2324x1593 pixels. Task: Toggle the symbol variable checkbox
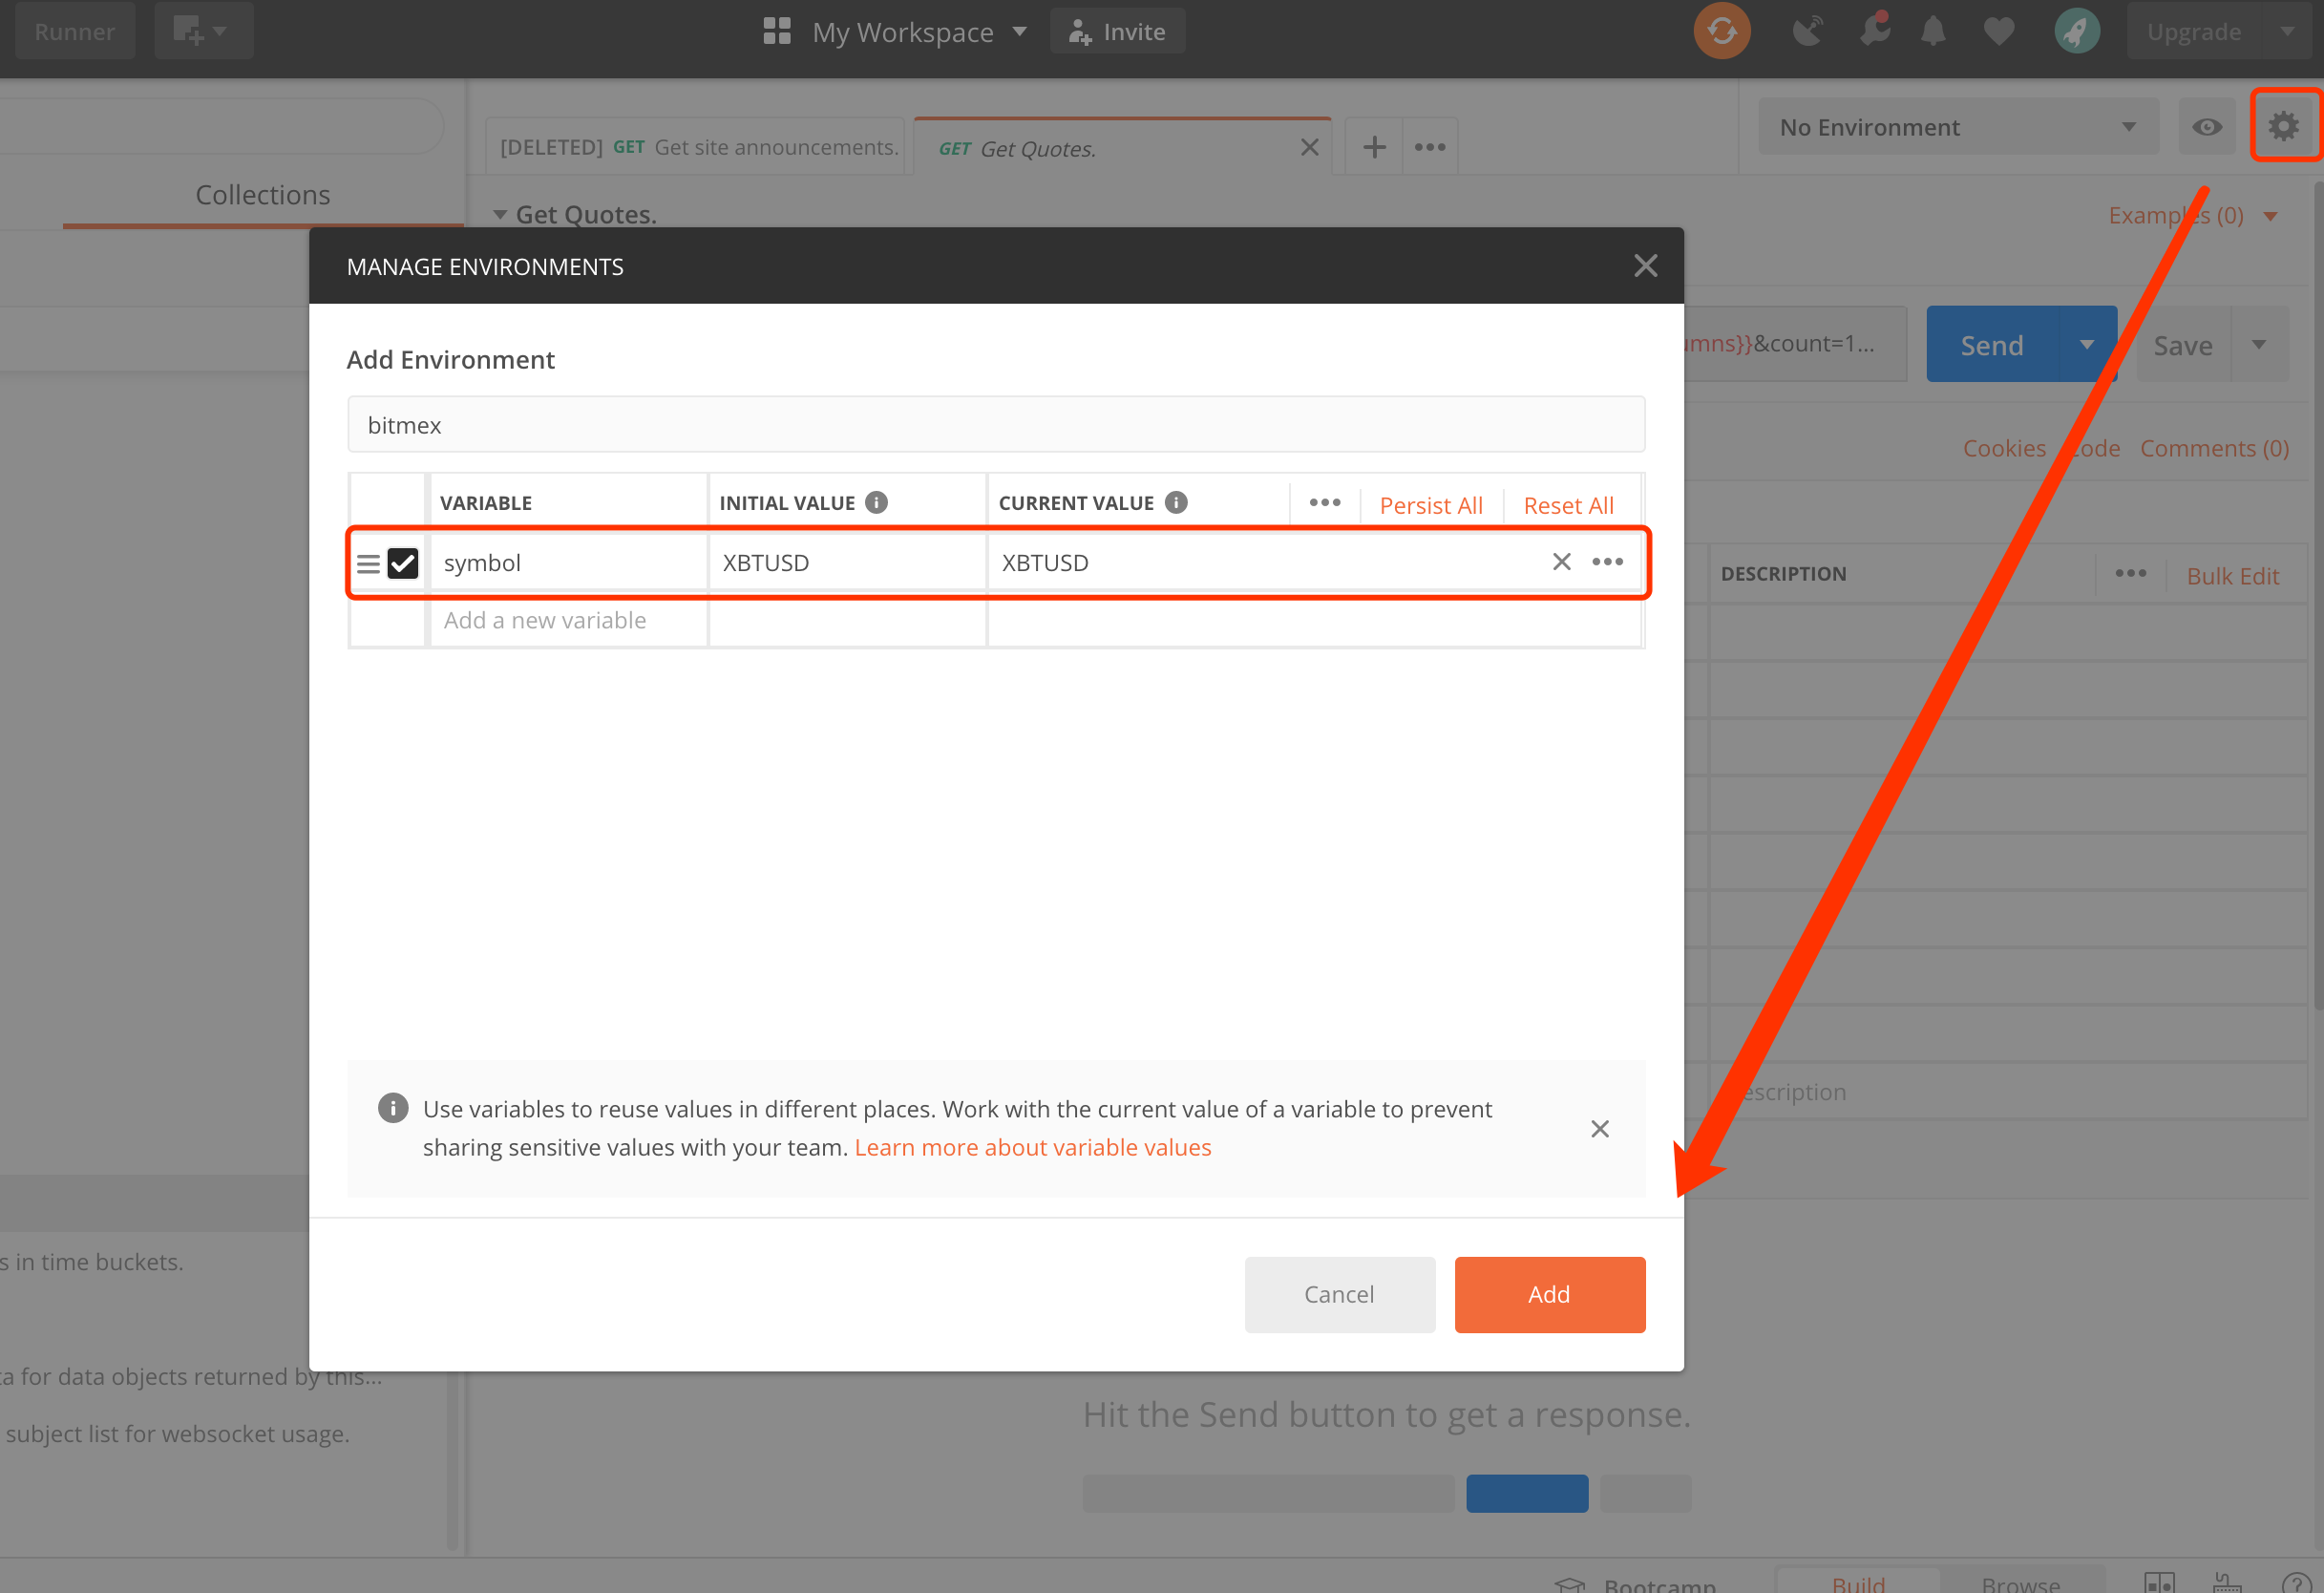pos(402,563)
